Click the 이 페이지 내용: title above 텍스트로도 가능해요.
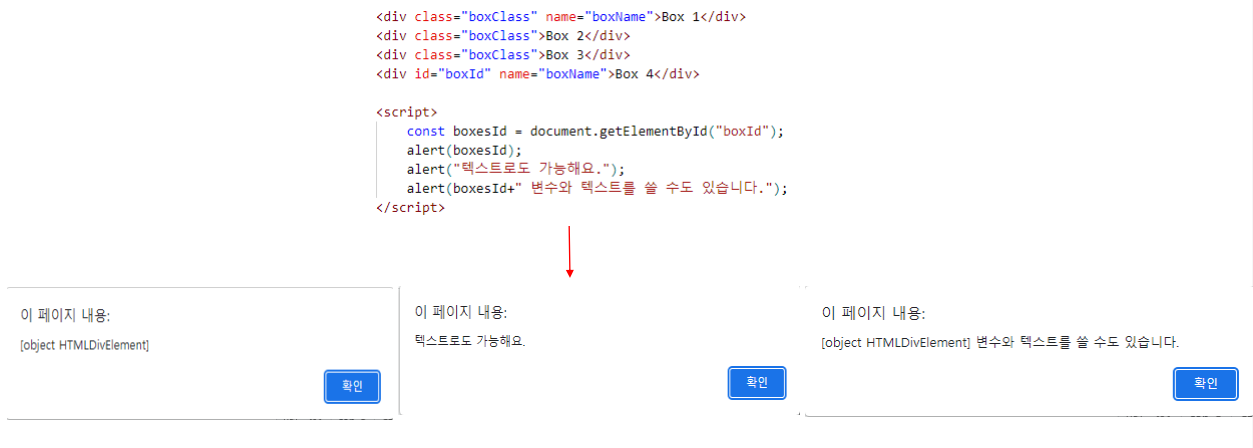Viewport: 1253px width, 448px height. pos(460,313)
